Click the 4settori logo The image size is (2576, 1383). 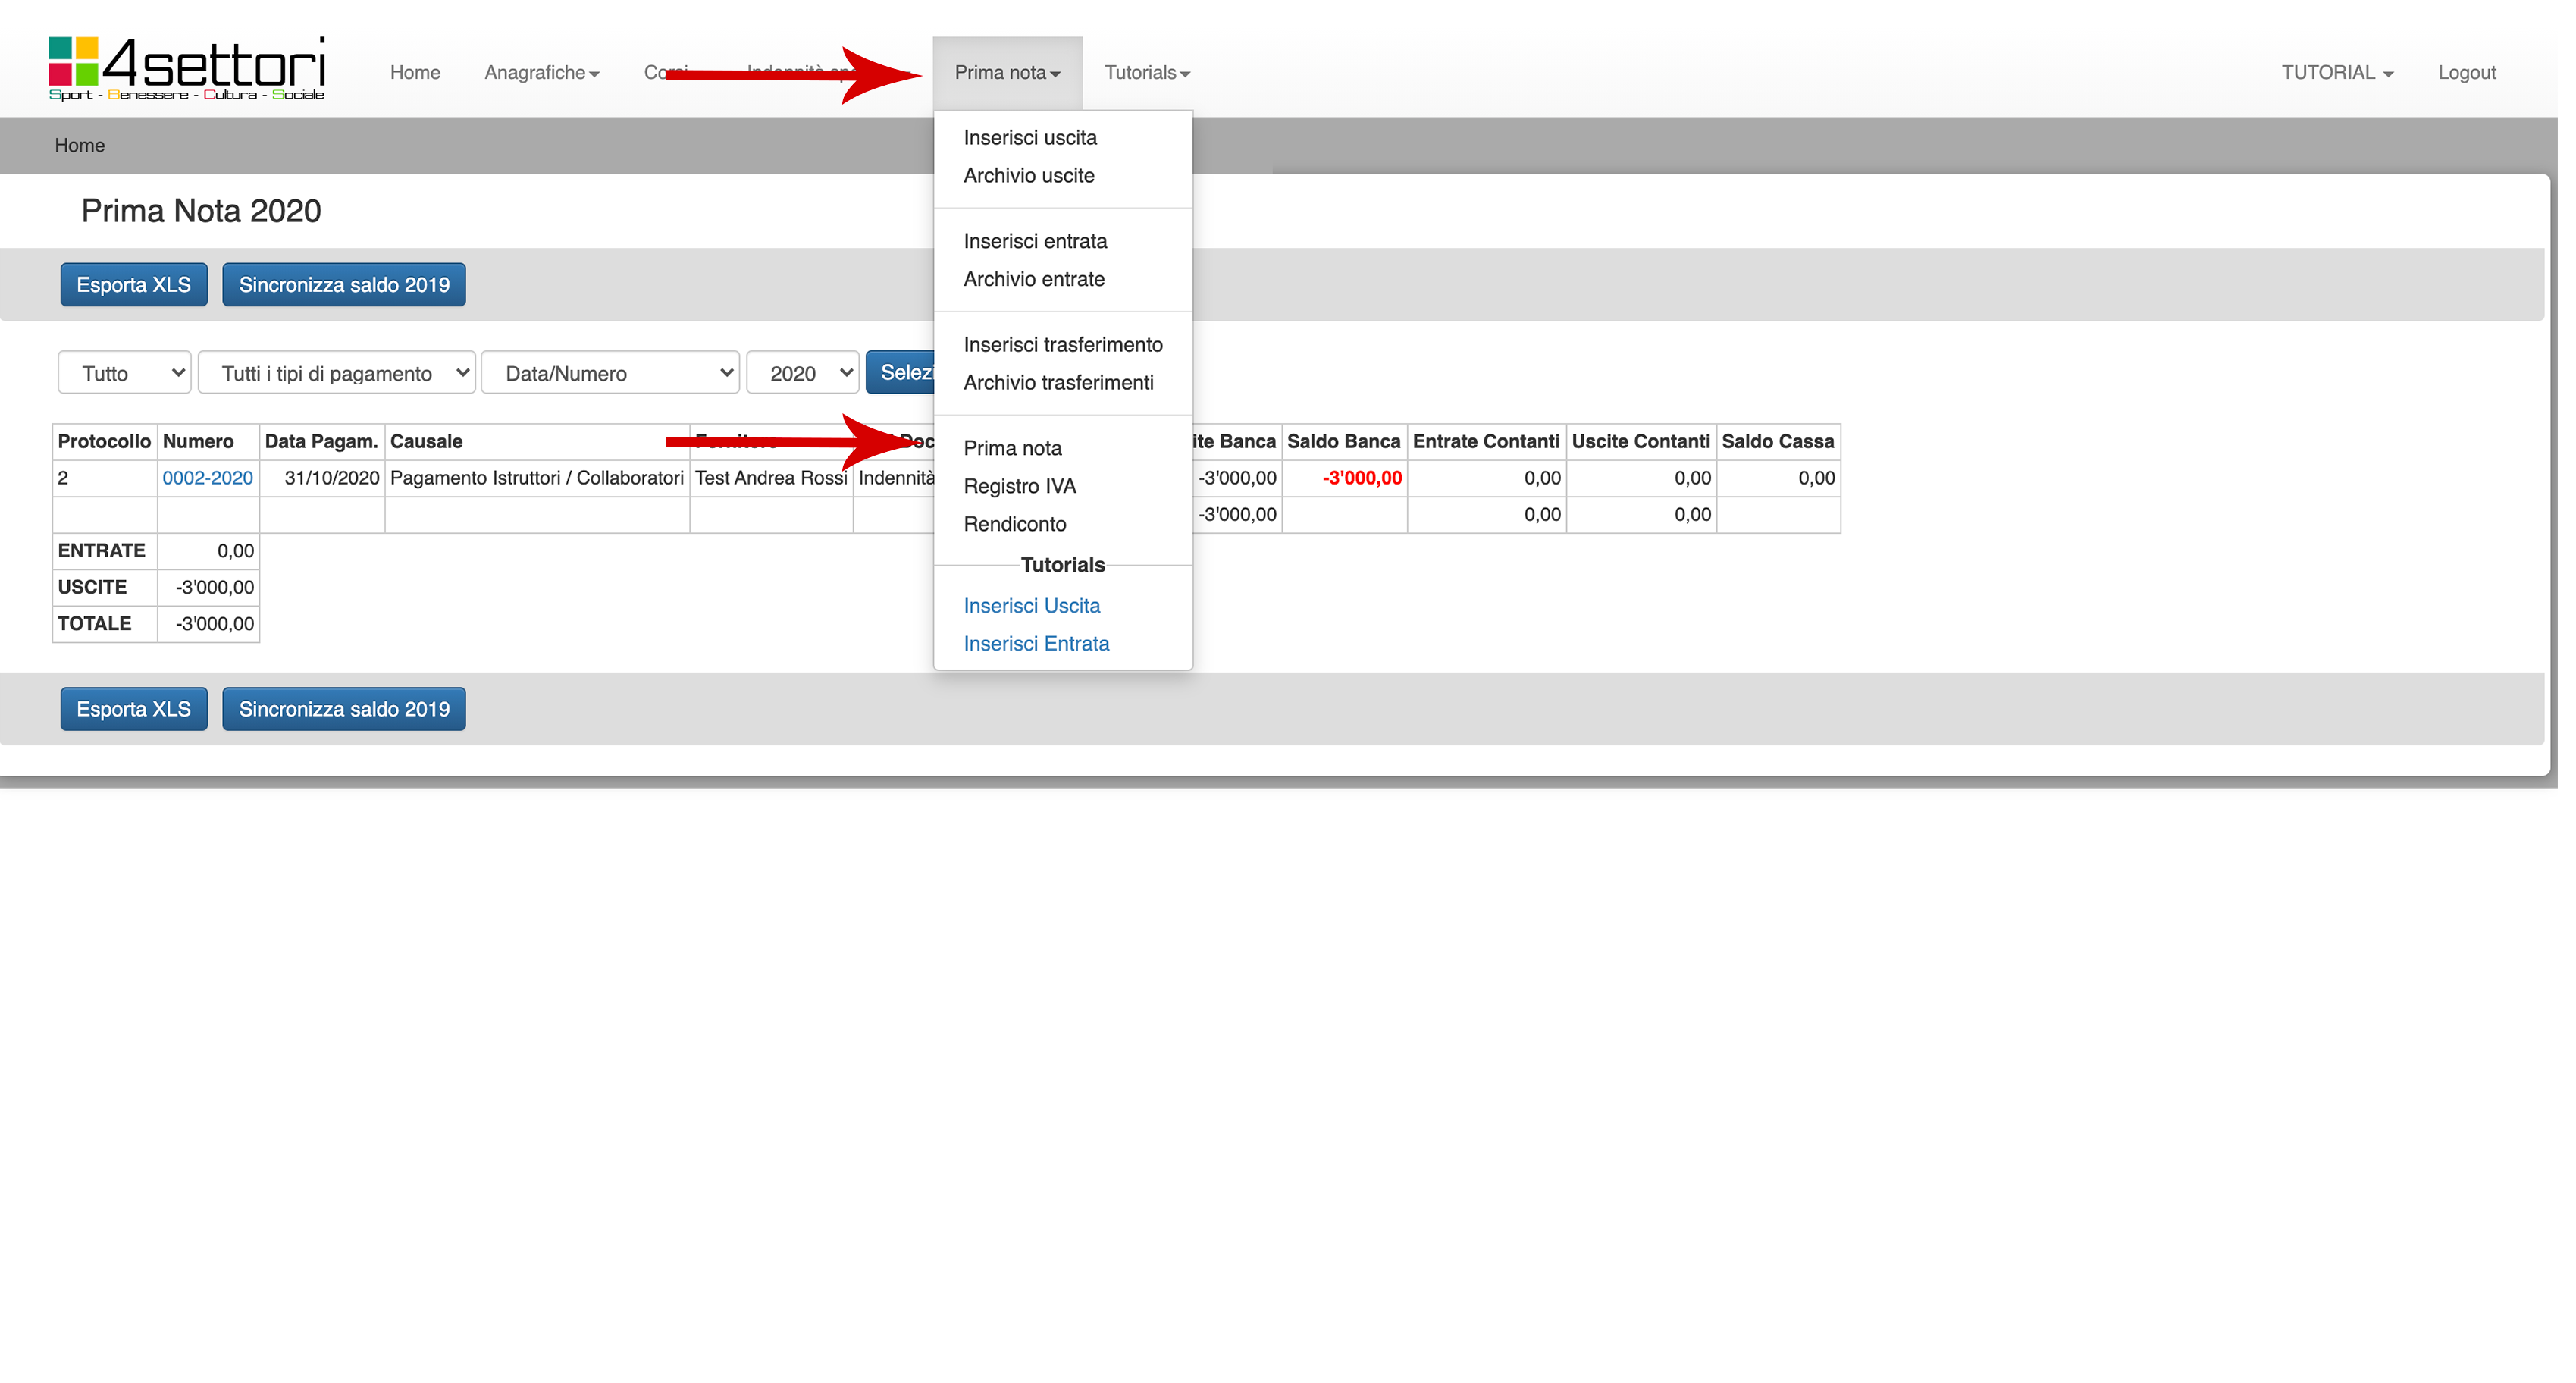coord(187,68)
